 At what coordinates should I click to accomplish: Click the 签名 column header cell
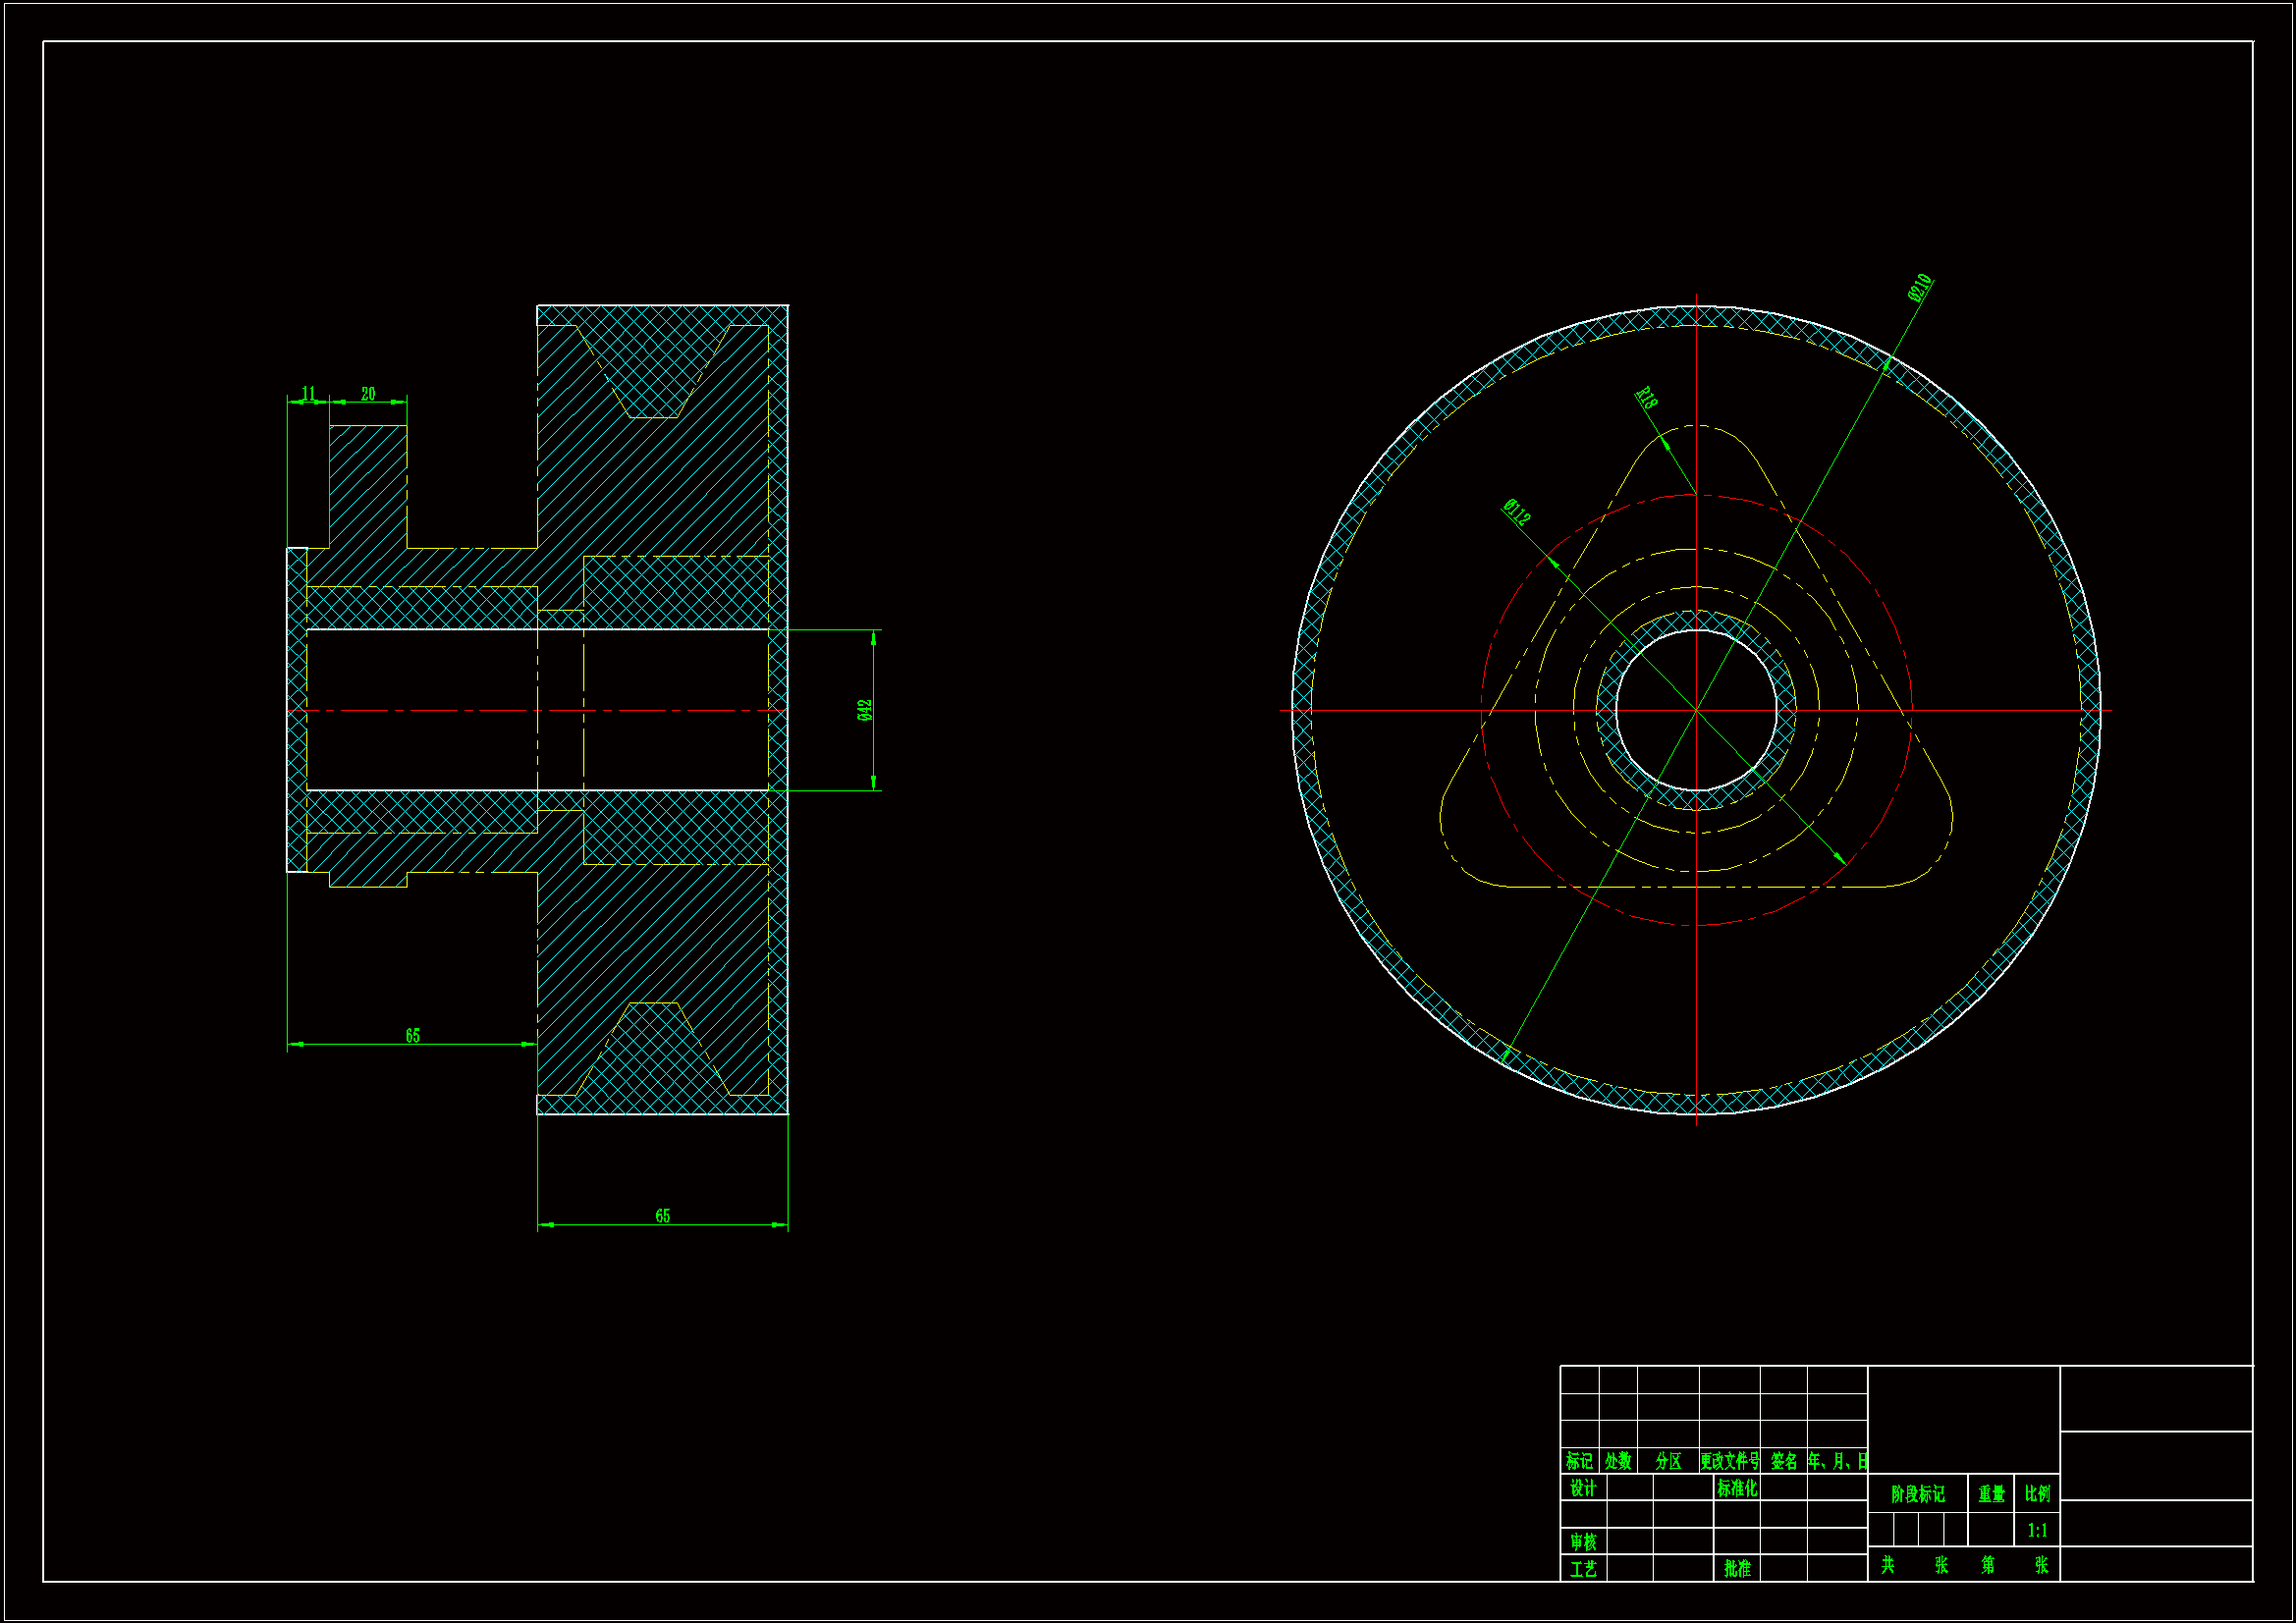(1783, 1460)
